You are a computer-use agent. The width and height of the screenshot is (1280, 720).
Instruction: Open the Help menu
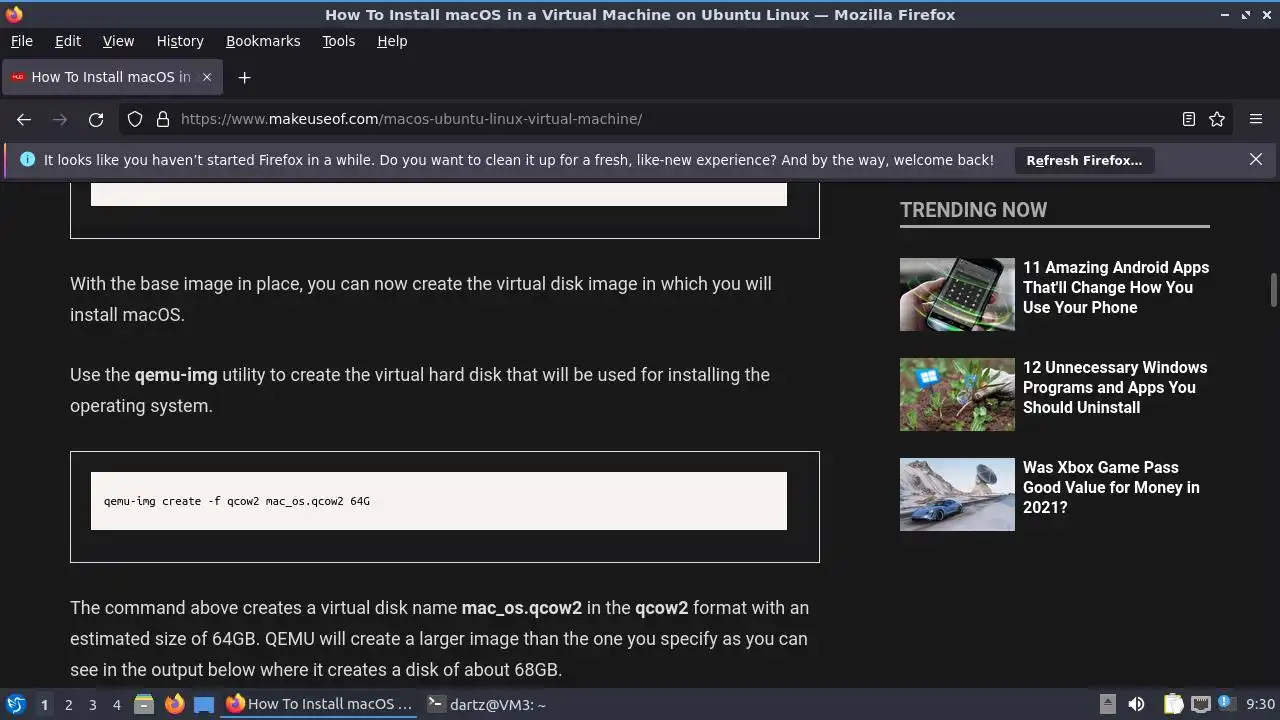click(x=392, y=41)
